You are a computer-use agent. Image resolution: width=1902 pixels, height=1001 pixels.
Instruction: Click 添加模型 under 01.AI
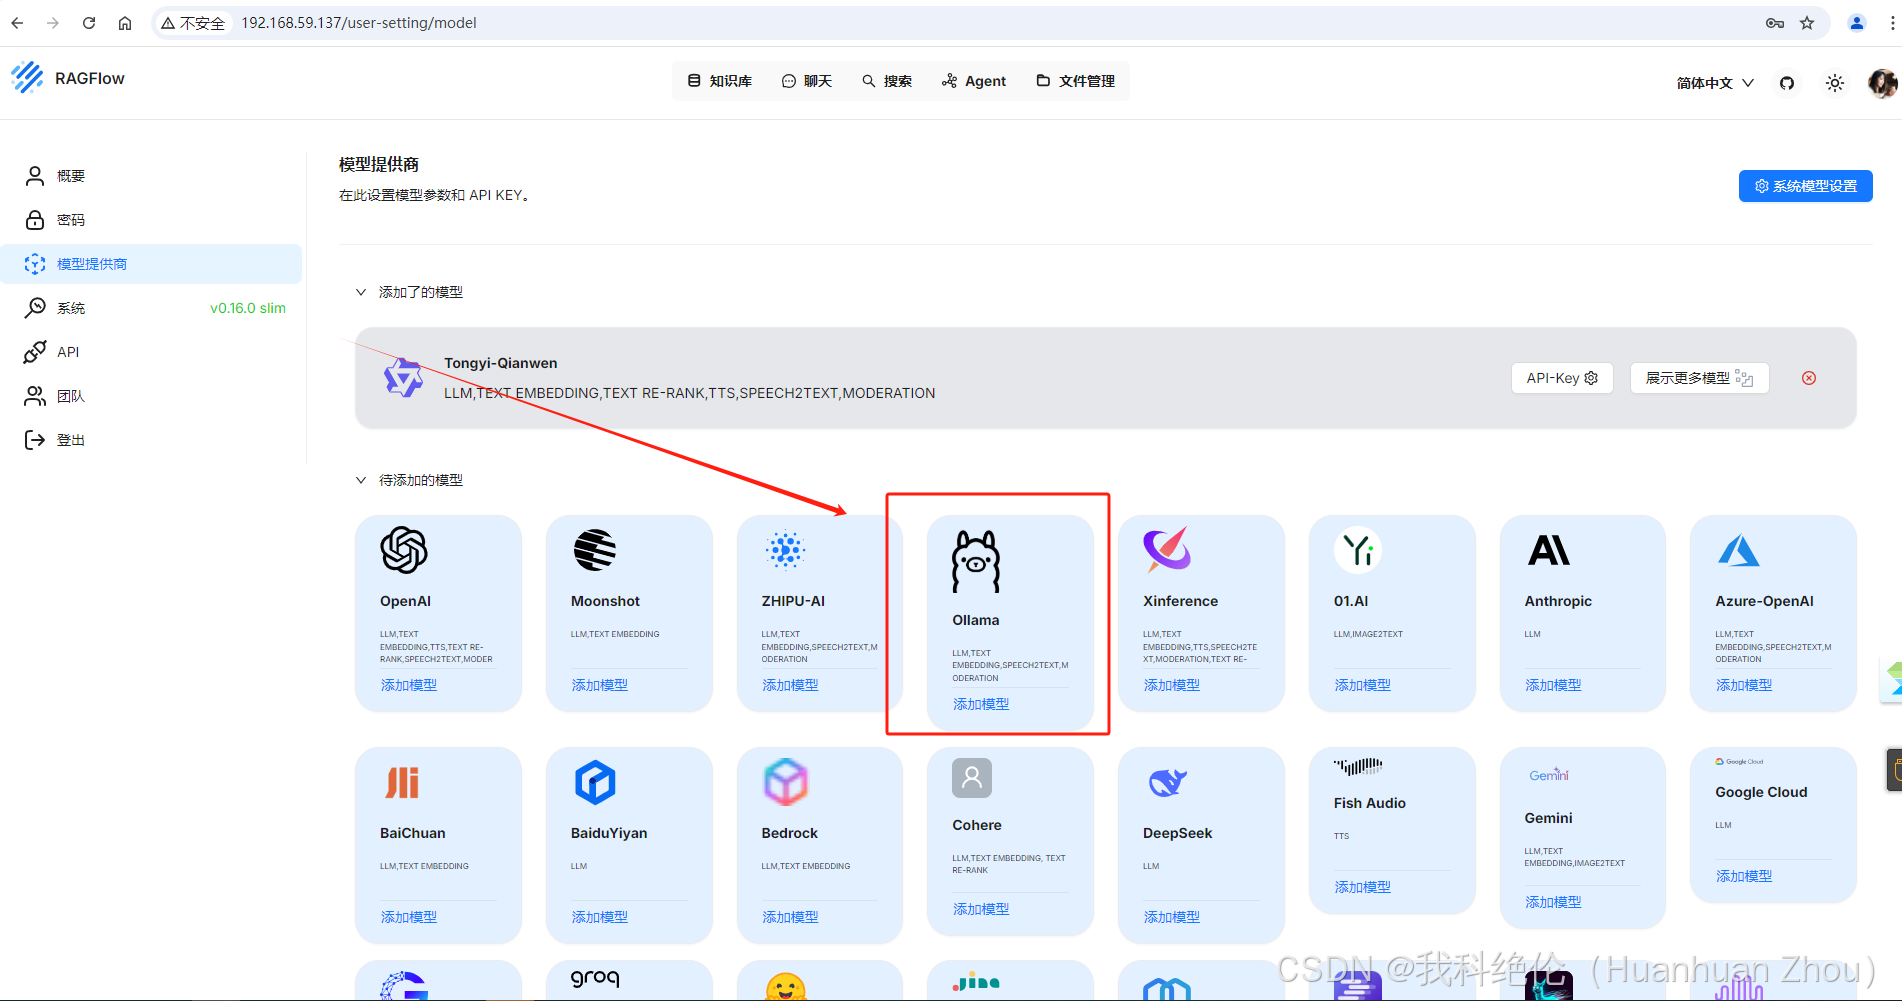1363,685
